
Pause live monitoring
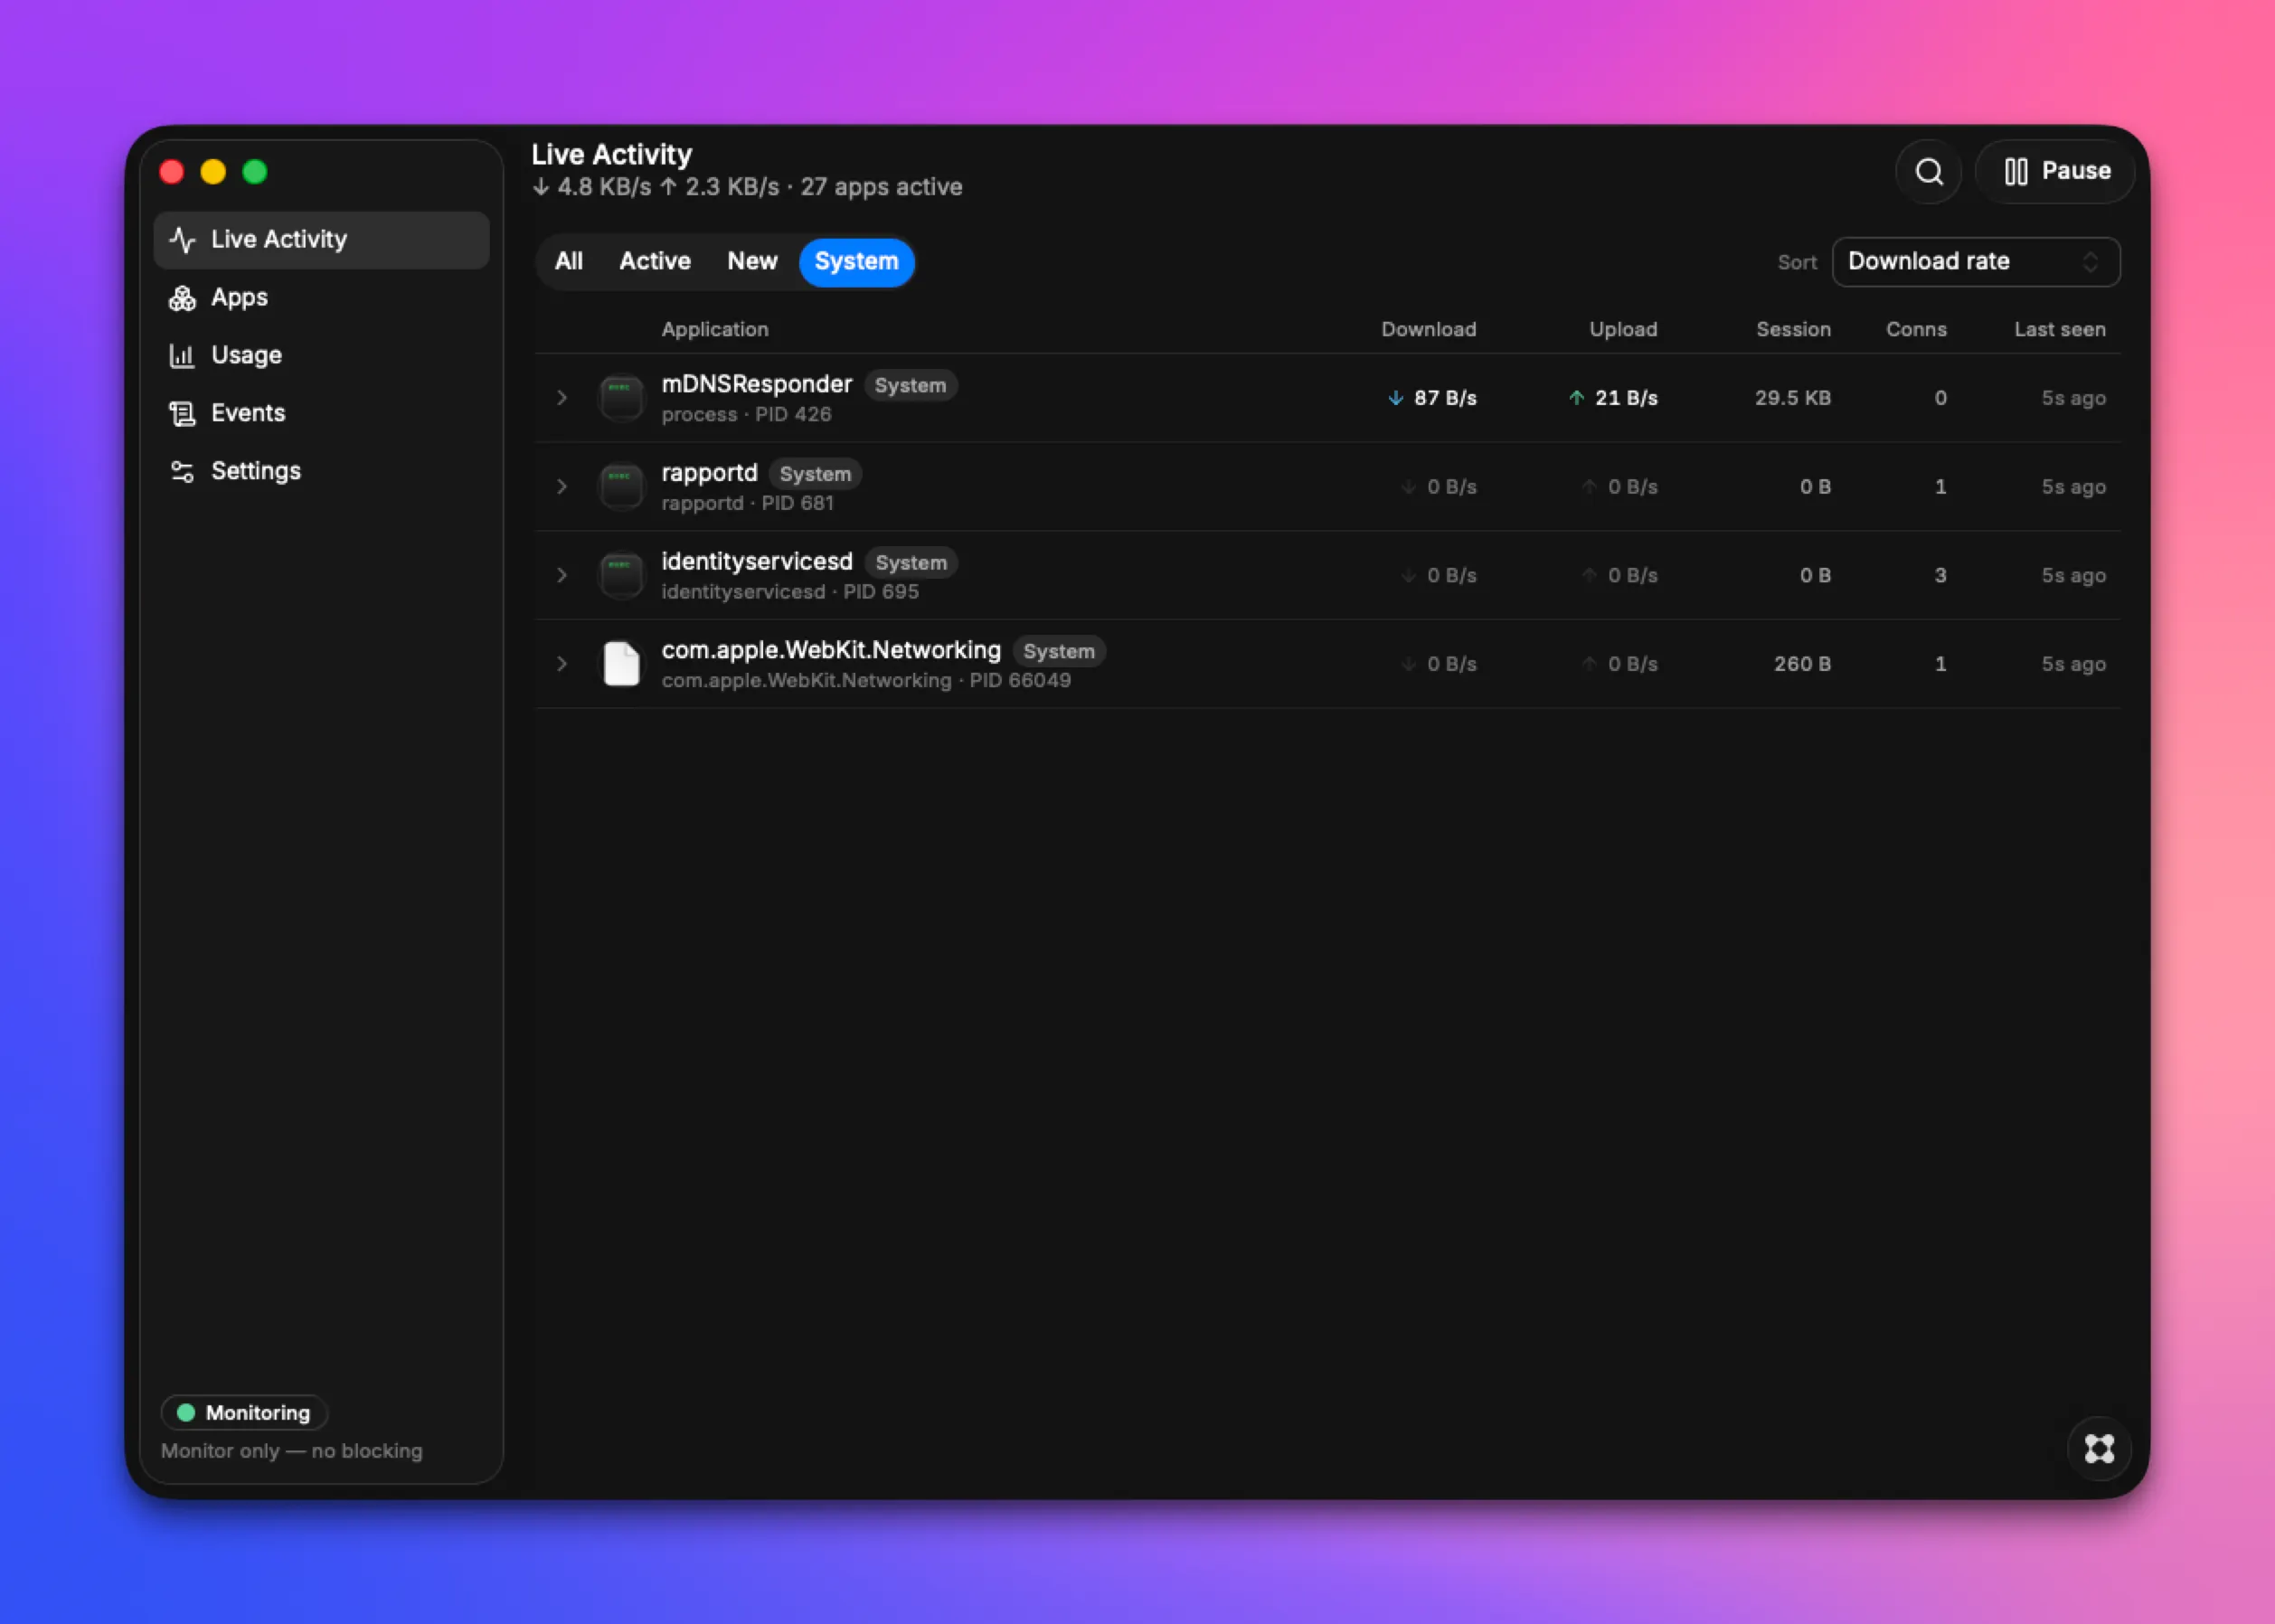(2056, 172)
